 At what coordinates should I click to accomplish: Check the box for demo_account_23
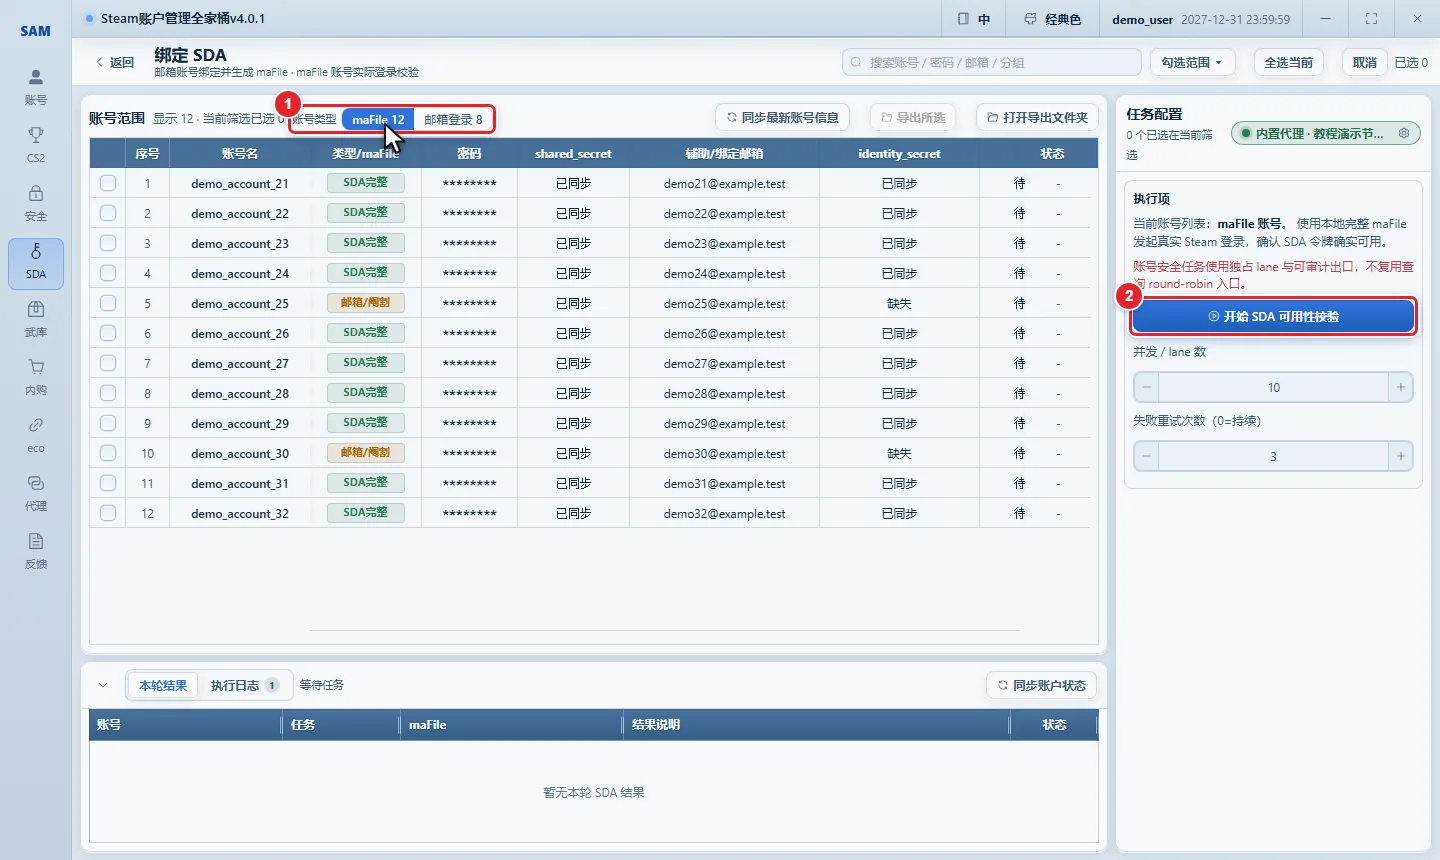tap(108, 243)
